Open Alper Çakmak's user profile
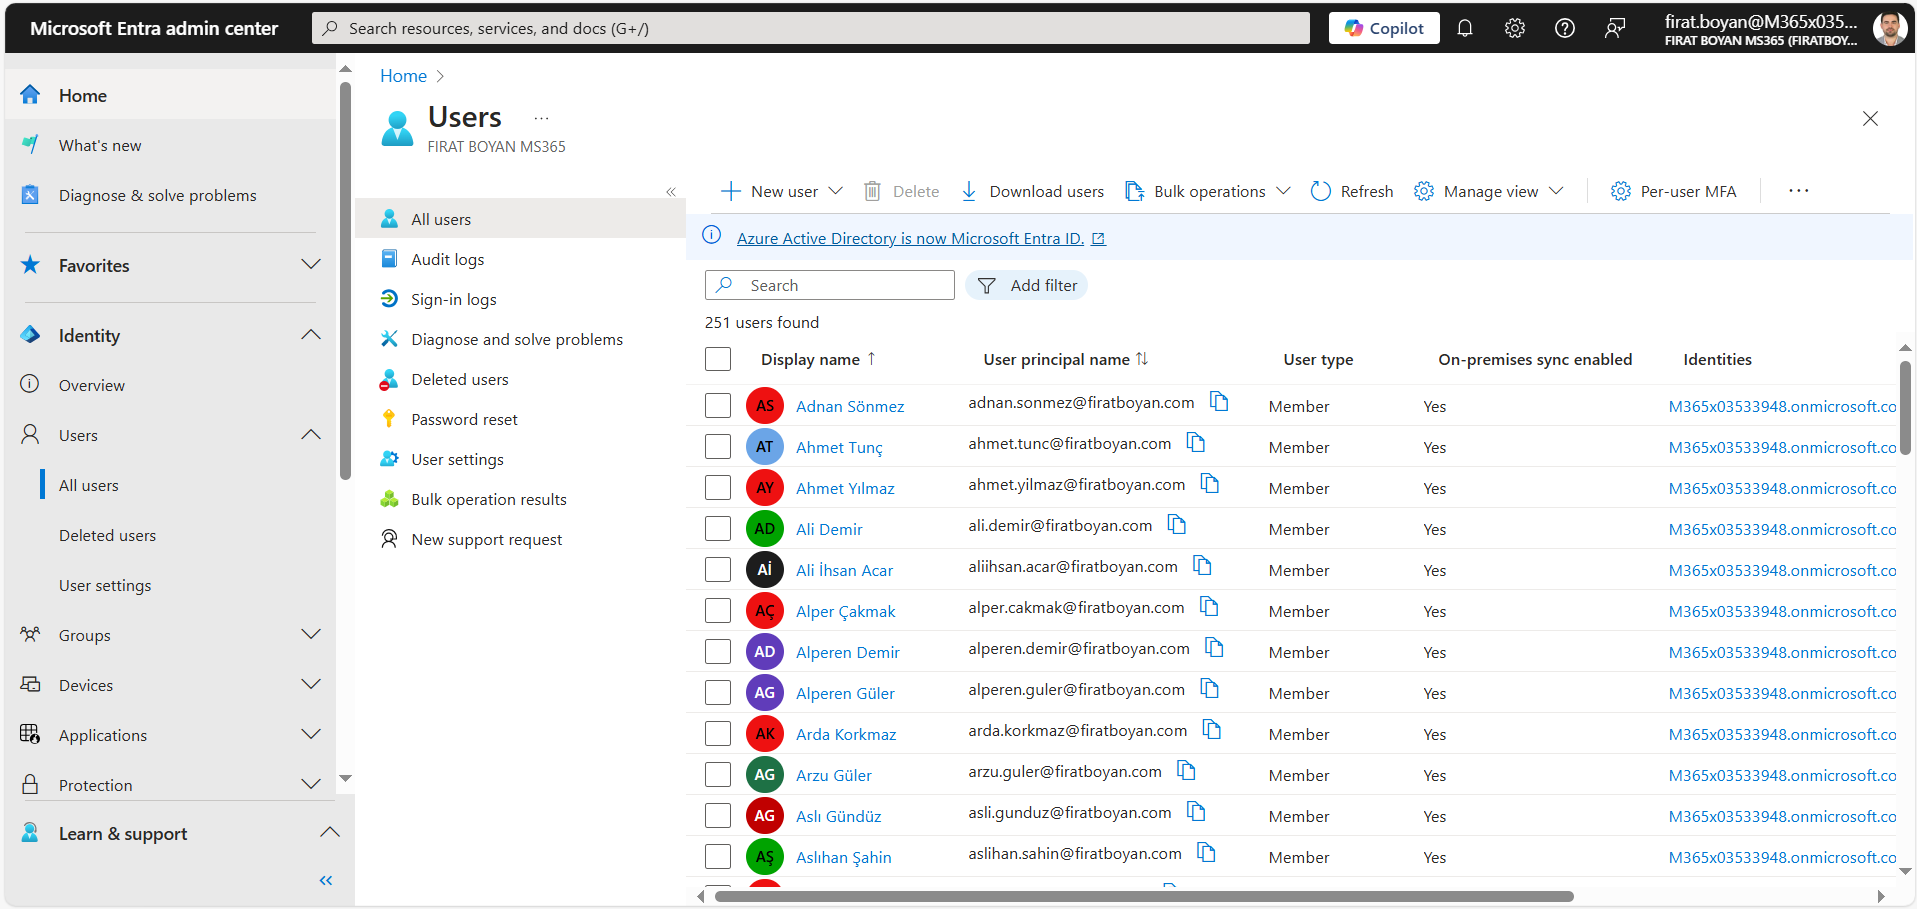1917x909 pixels. [845, 611]
